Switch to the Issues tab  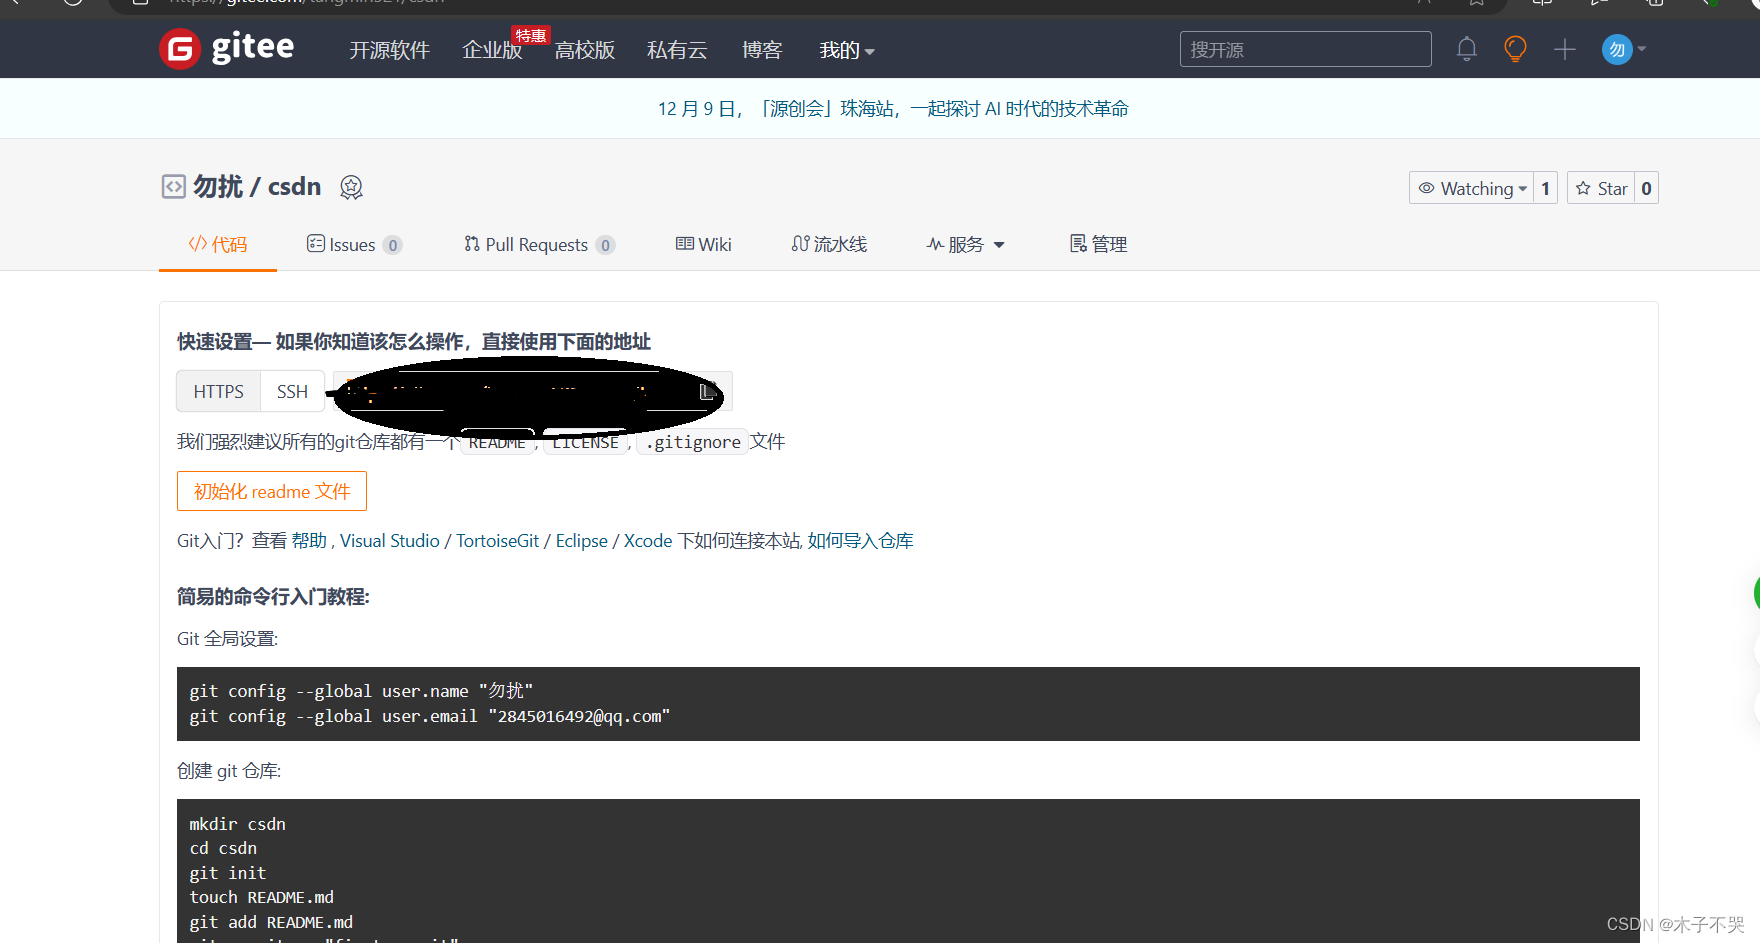click(354, 244)
